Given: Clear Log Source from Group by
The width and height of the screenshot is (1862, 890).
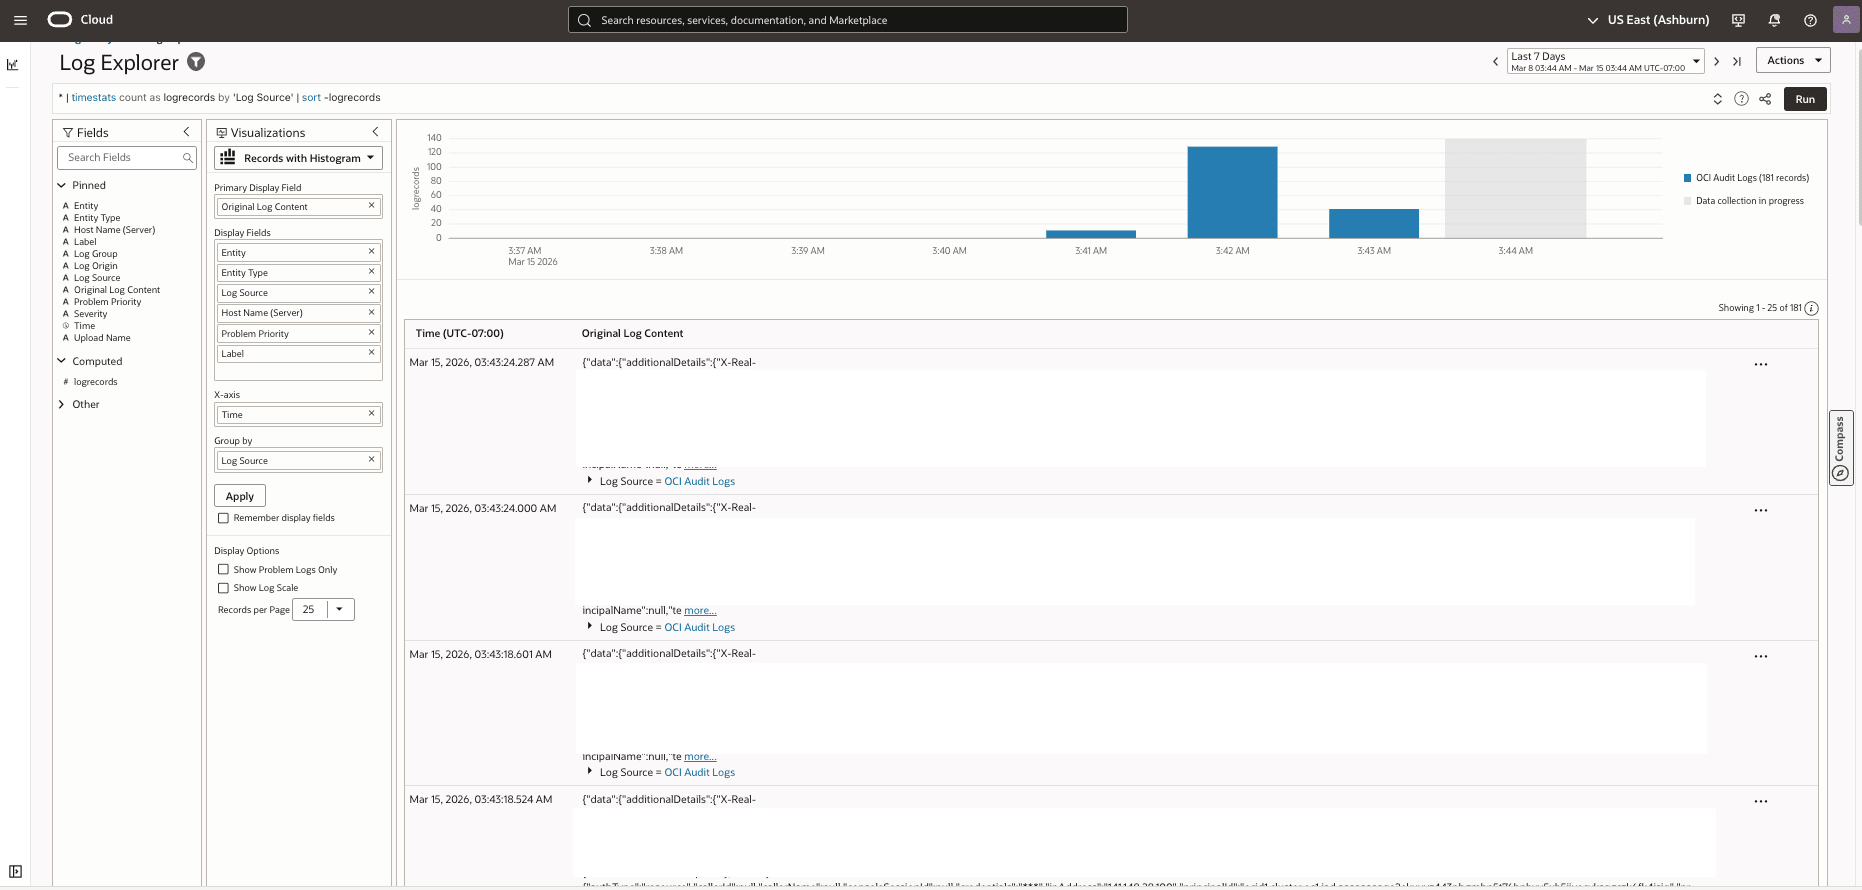Looking at the screenshot, I should tap(371, 460).
